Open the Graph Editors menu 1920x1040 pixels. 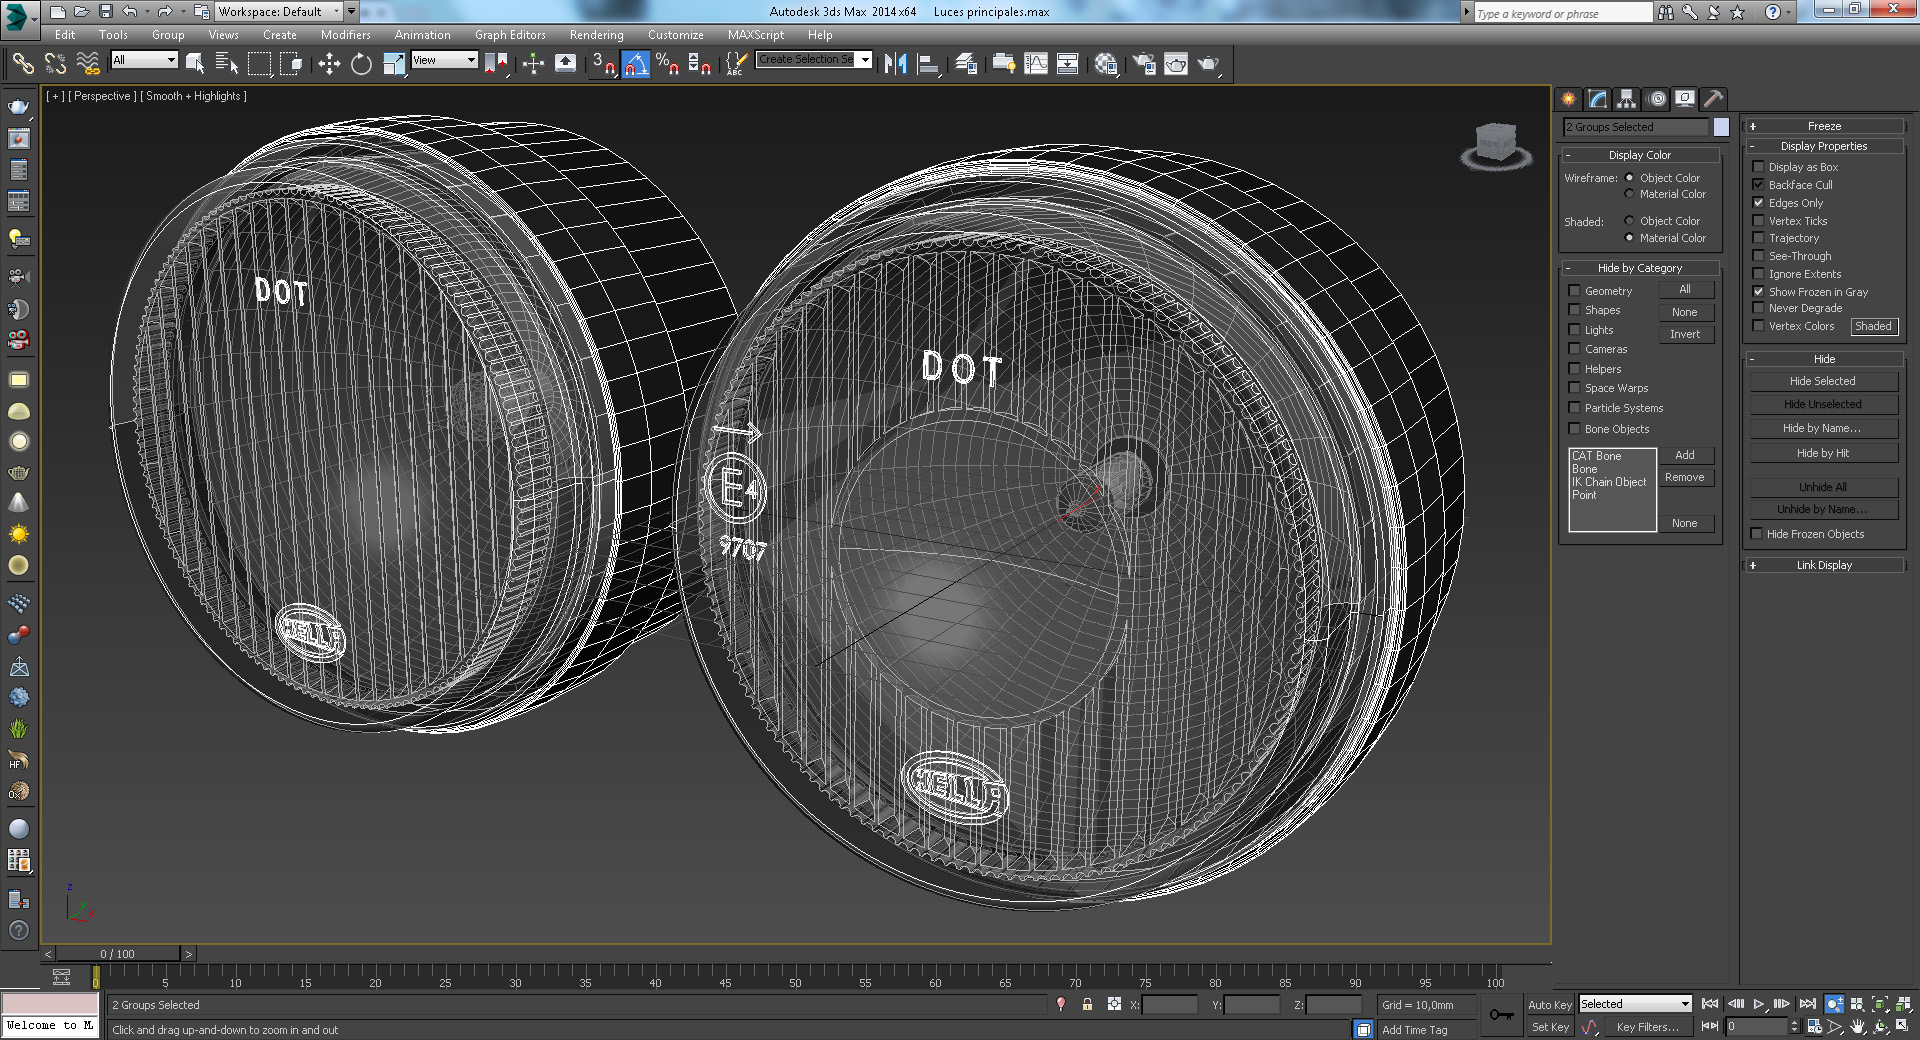[510, 35]
